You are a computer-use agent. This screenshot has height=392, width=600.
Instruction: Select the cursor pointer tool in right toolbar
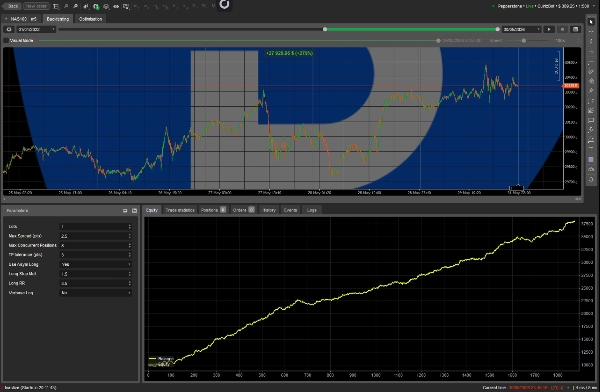(x=591, y=22)
